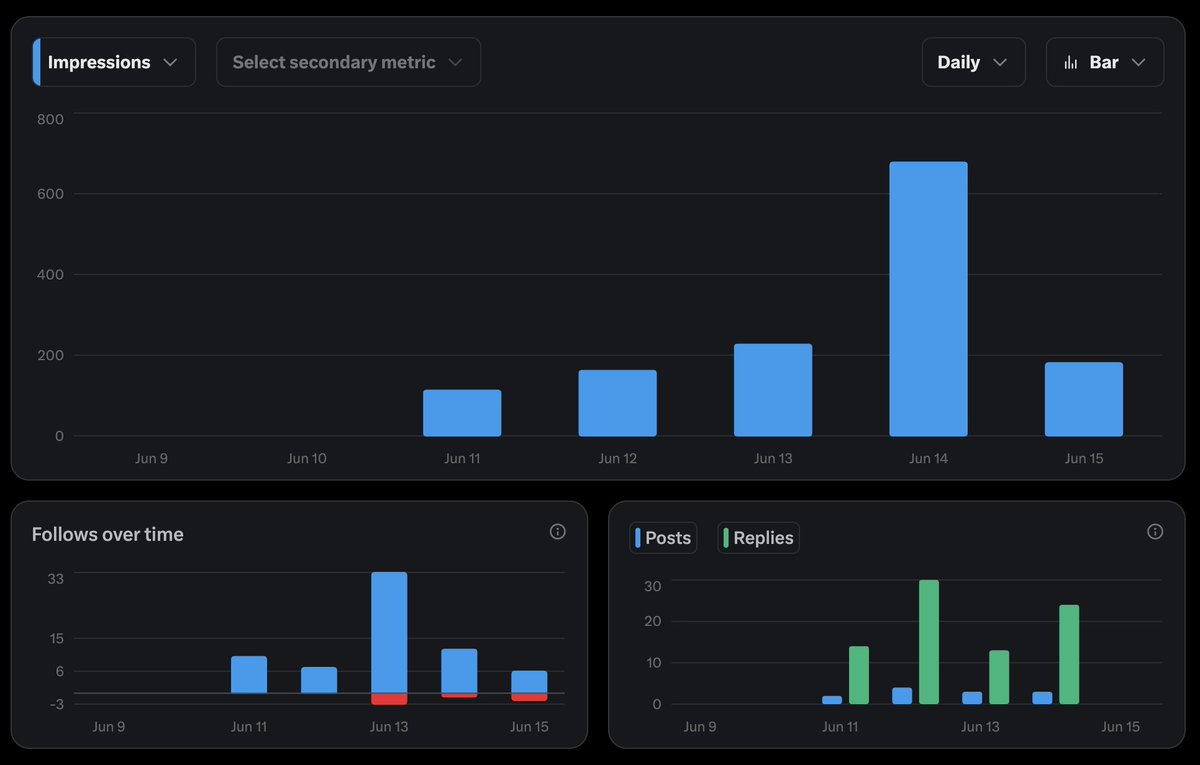
Task: Click the Jun 11 impressions bar
Action: point(462,413)
